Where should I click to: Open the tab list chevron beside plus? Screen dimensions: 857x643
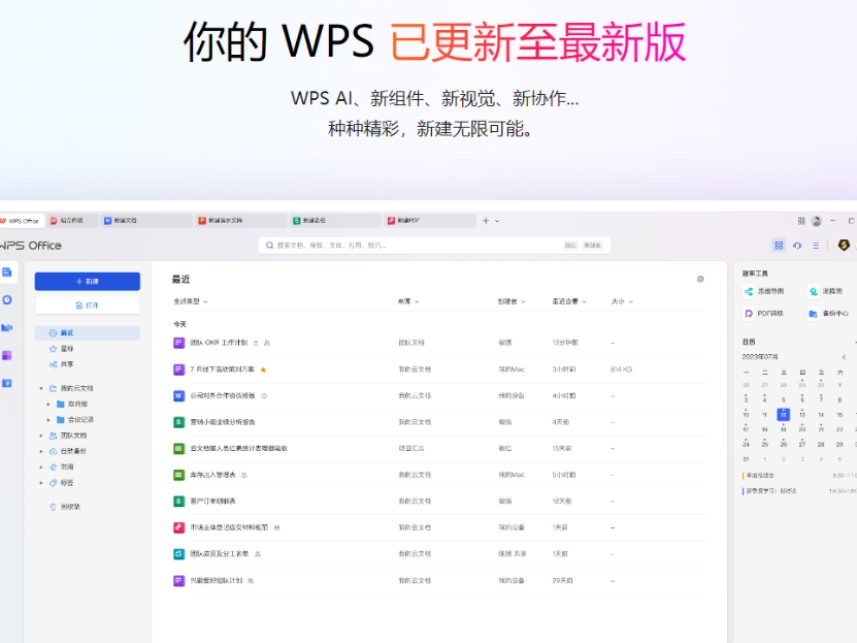pos(497,221)
